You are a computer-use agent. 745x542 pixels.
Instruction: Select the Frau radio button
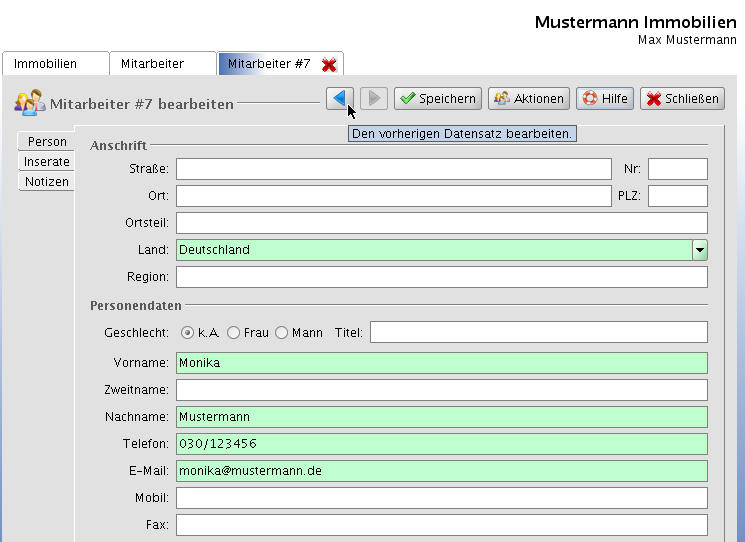tap(234, 332)
